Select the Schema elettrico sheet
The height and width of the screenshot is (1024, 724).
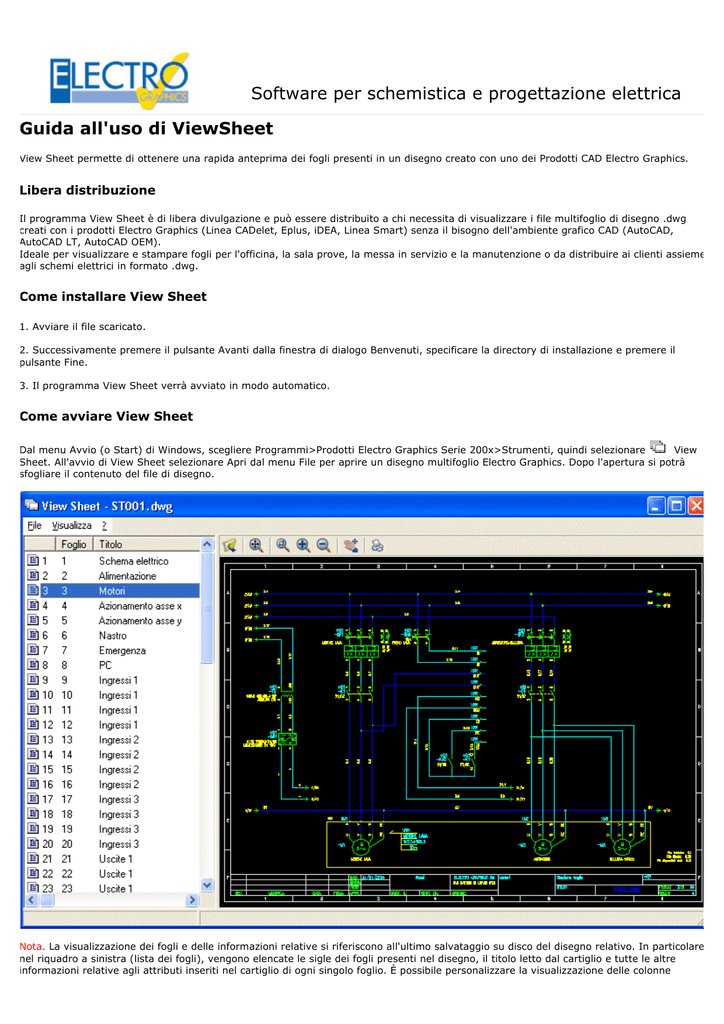(112, 560)
